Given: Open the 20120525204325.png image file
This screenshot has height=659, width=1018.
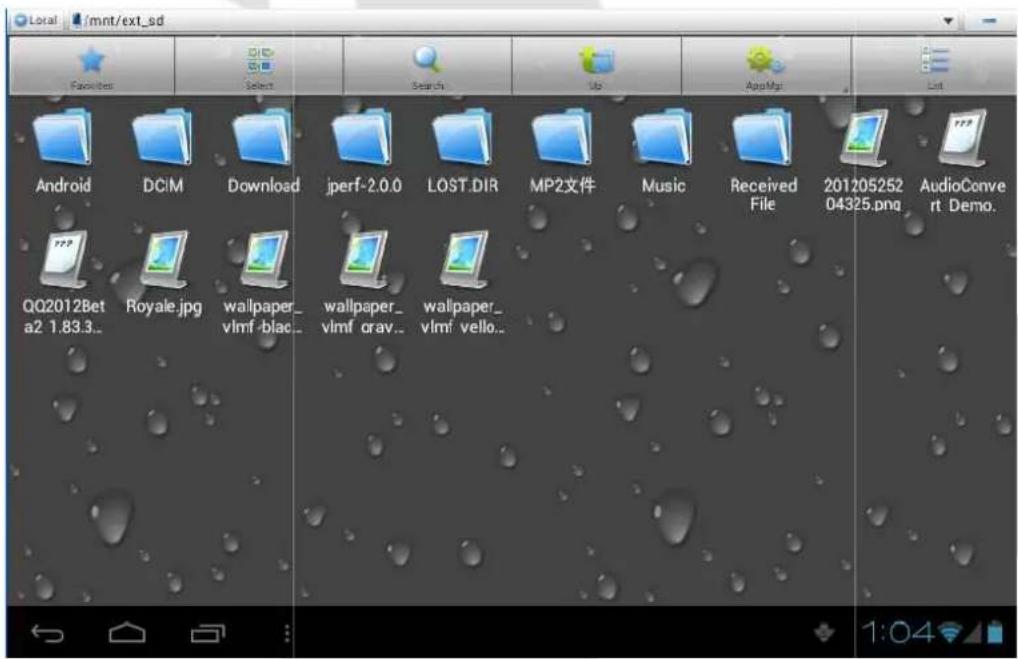Looking at the screenshot, I should [863, 160].
